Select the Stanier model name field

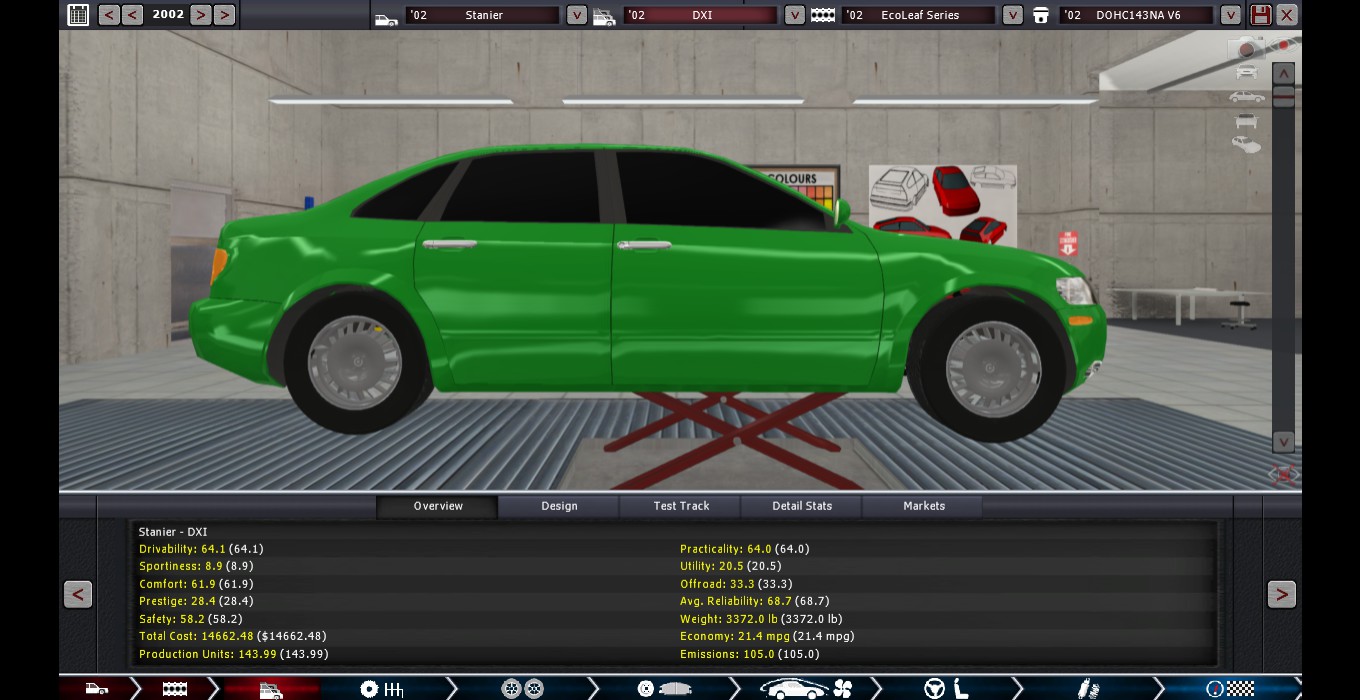click(x=483, y=16)
